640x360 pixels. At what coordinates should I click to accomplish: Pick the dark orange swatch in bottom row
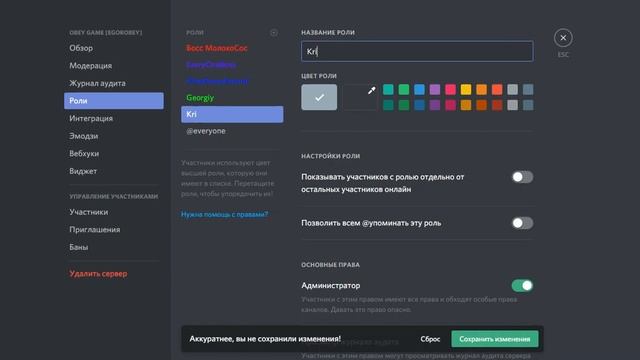coord(481,105)
